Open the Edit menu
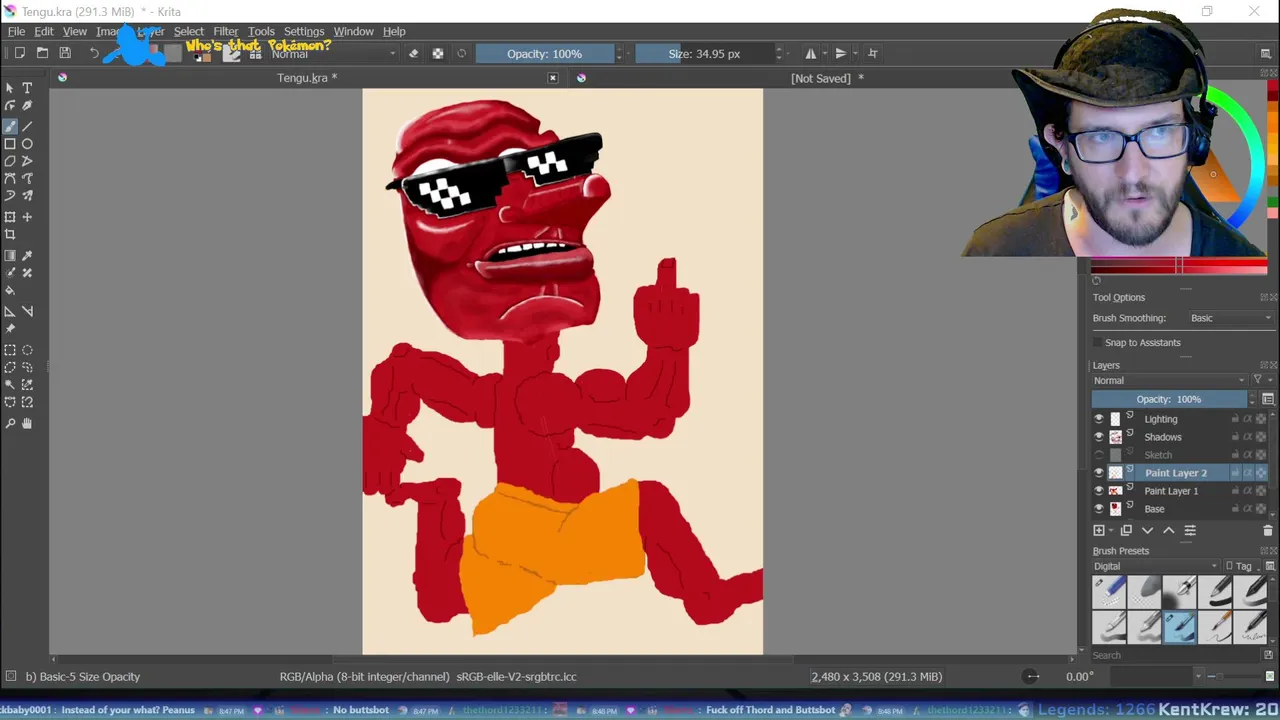 click(44, 32)
